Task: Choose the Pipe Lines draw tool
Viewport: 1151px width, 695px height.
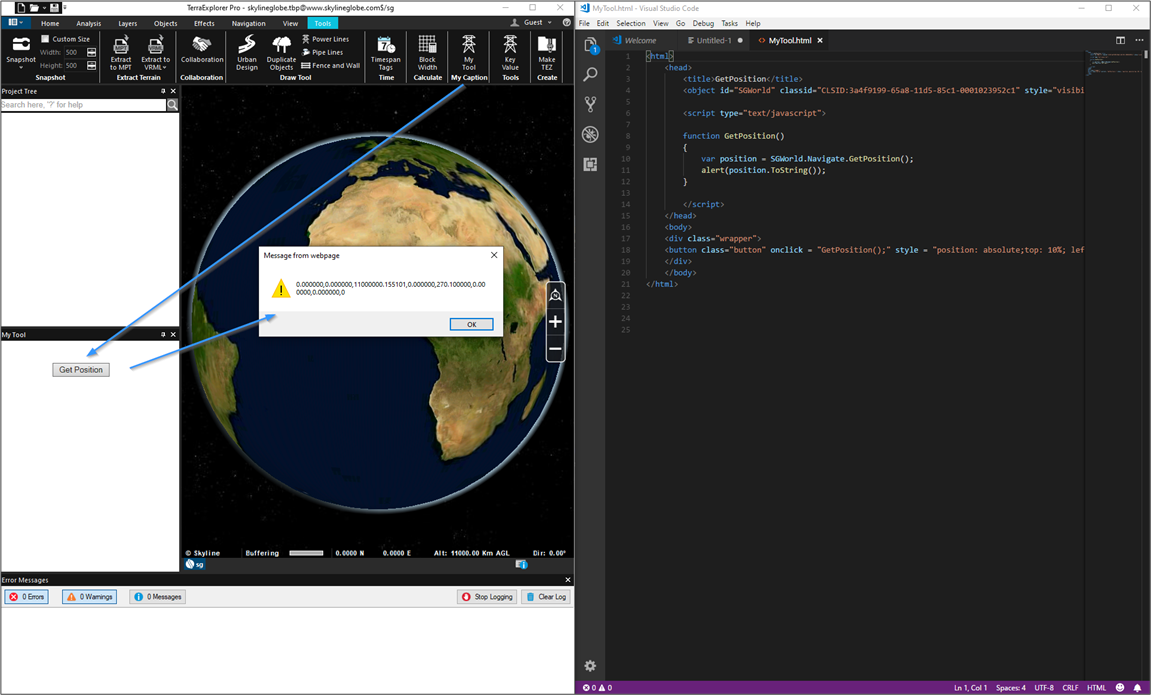Action: pyautogui.click(x=322, y=52)
